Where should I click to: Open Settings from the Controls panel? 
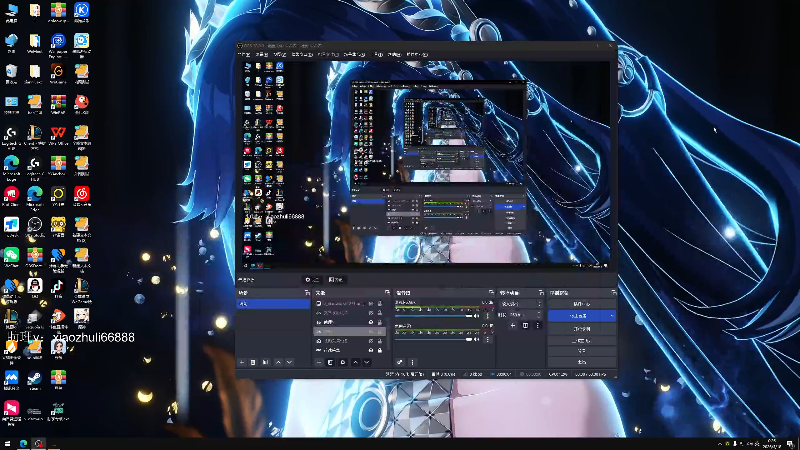pyautogui.click(x=581, y=351)
